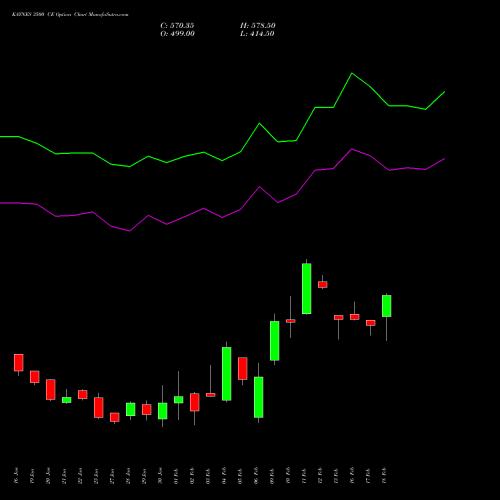Click the open value O: 499.00

(177, 34)
